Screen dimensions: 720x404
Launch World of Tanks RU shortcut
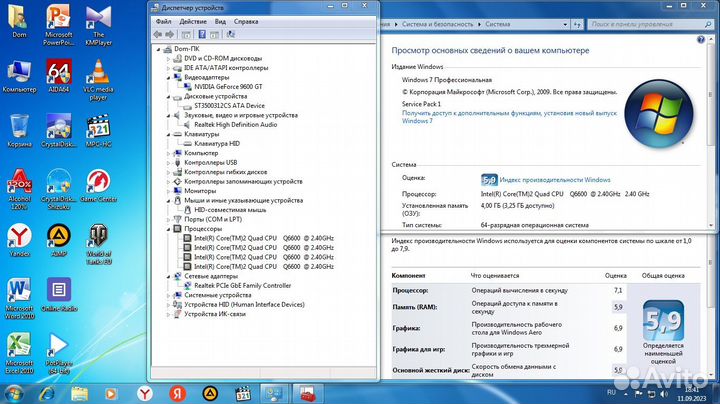(x=98, y=244)
